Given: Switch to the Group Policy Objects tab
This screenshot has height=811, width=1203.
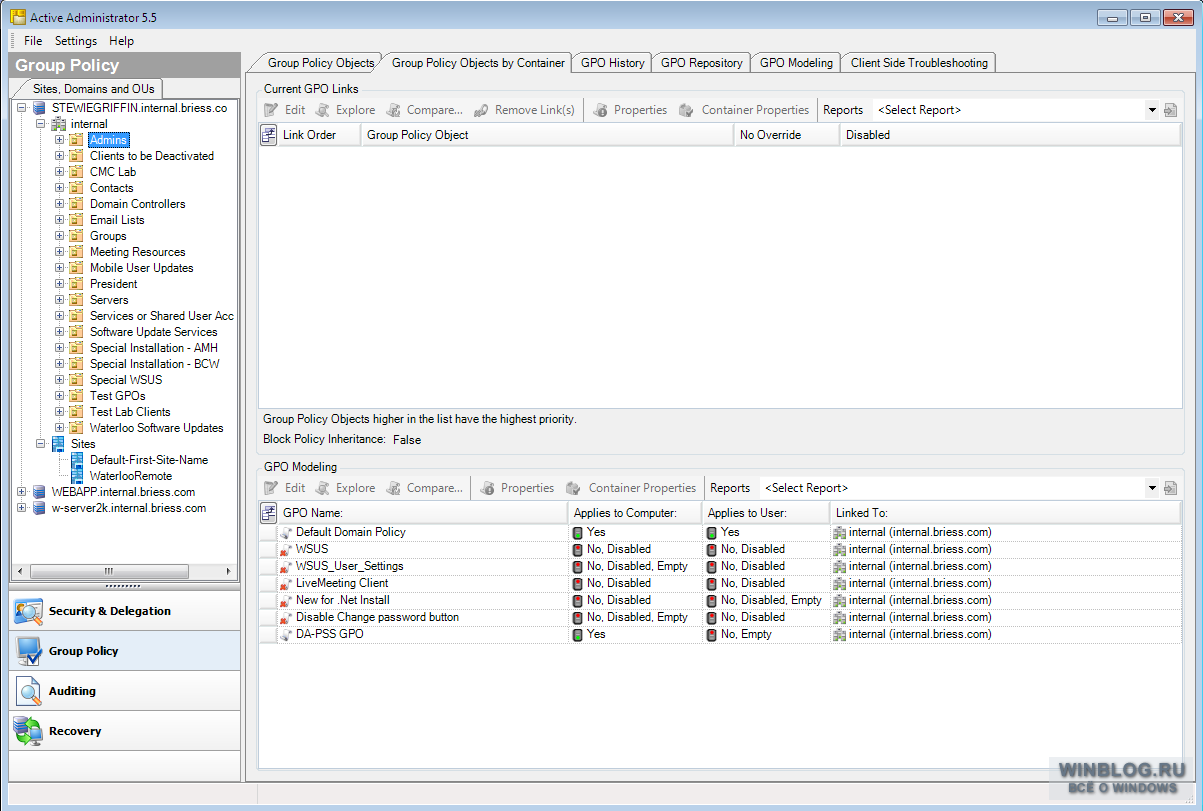Looking at the screenshot, I should 320,63.
